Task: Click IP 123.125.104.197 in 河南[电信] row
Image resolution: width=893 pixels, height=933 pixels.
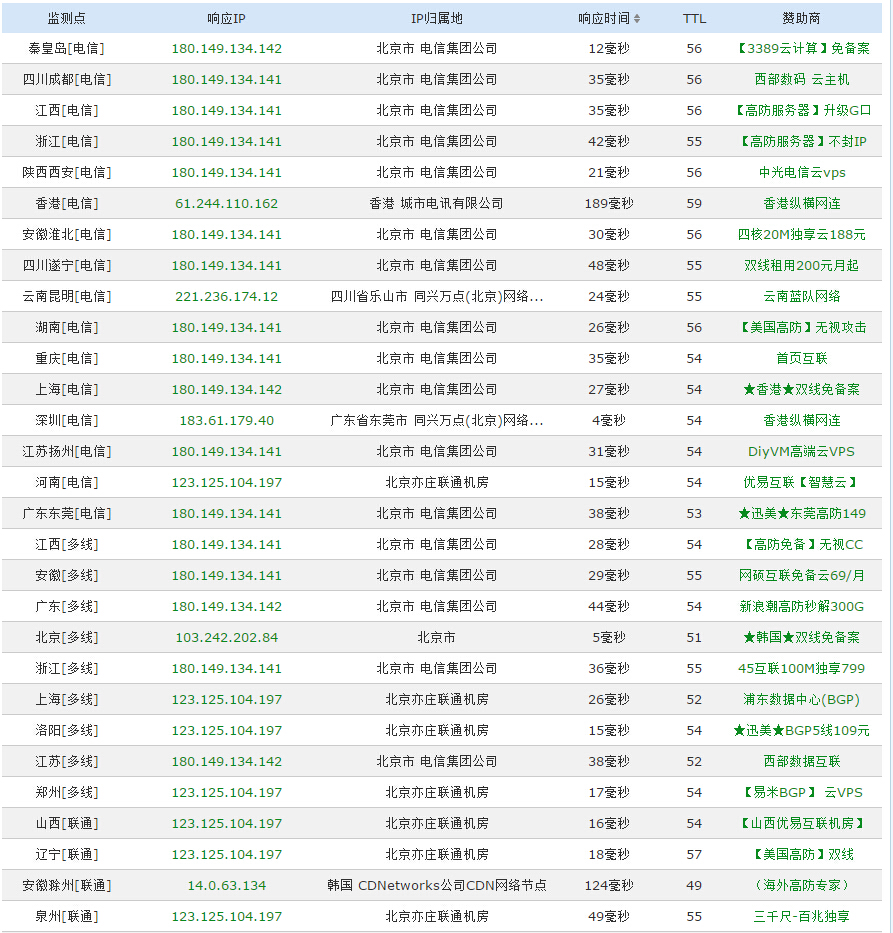Action: tap(227, 483)
